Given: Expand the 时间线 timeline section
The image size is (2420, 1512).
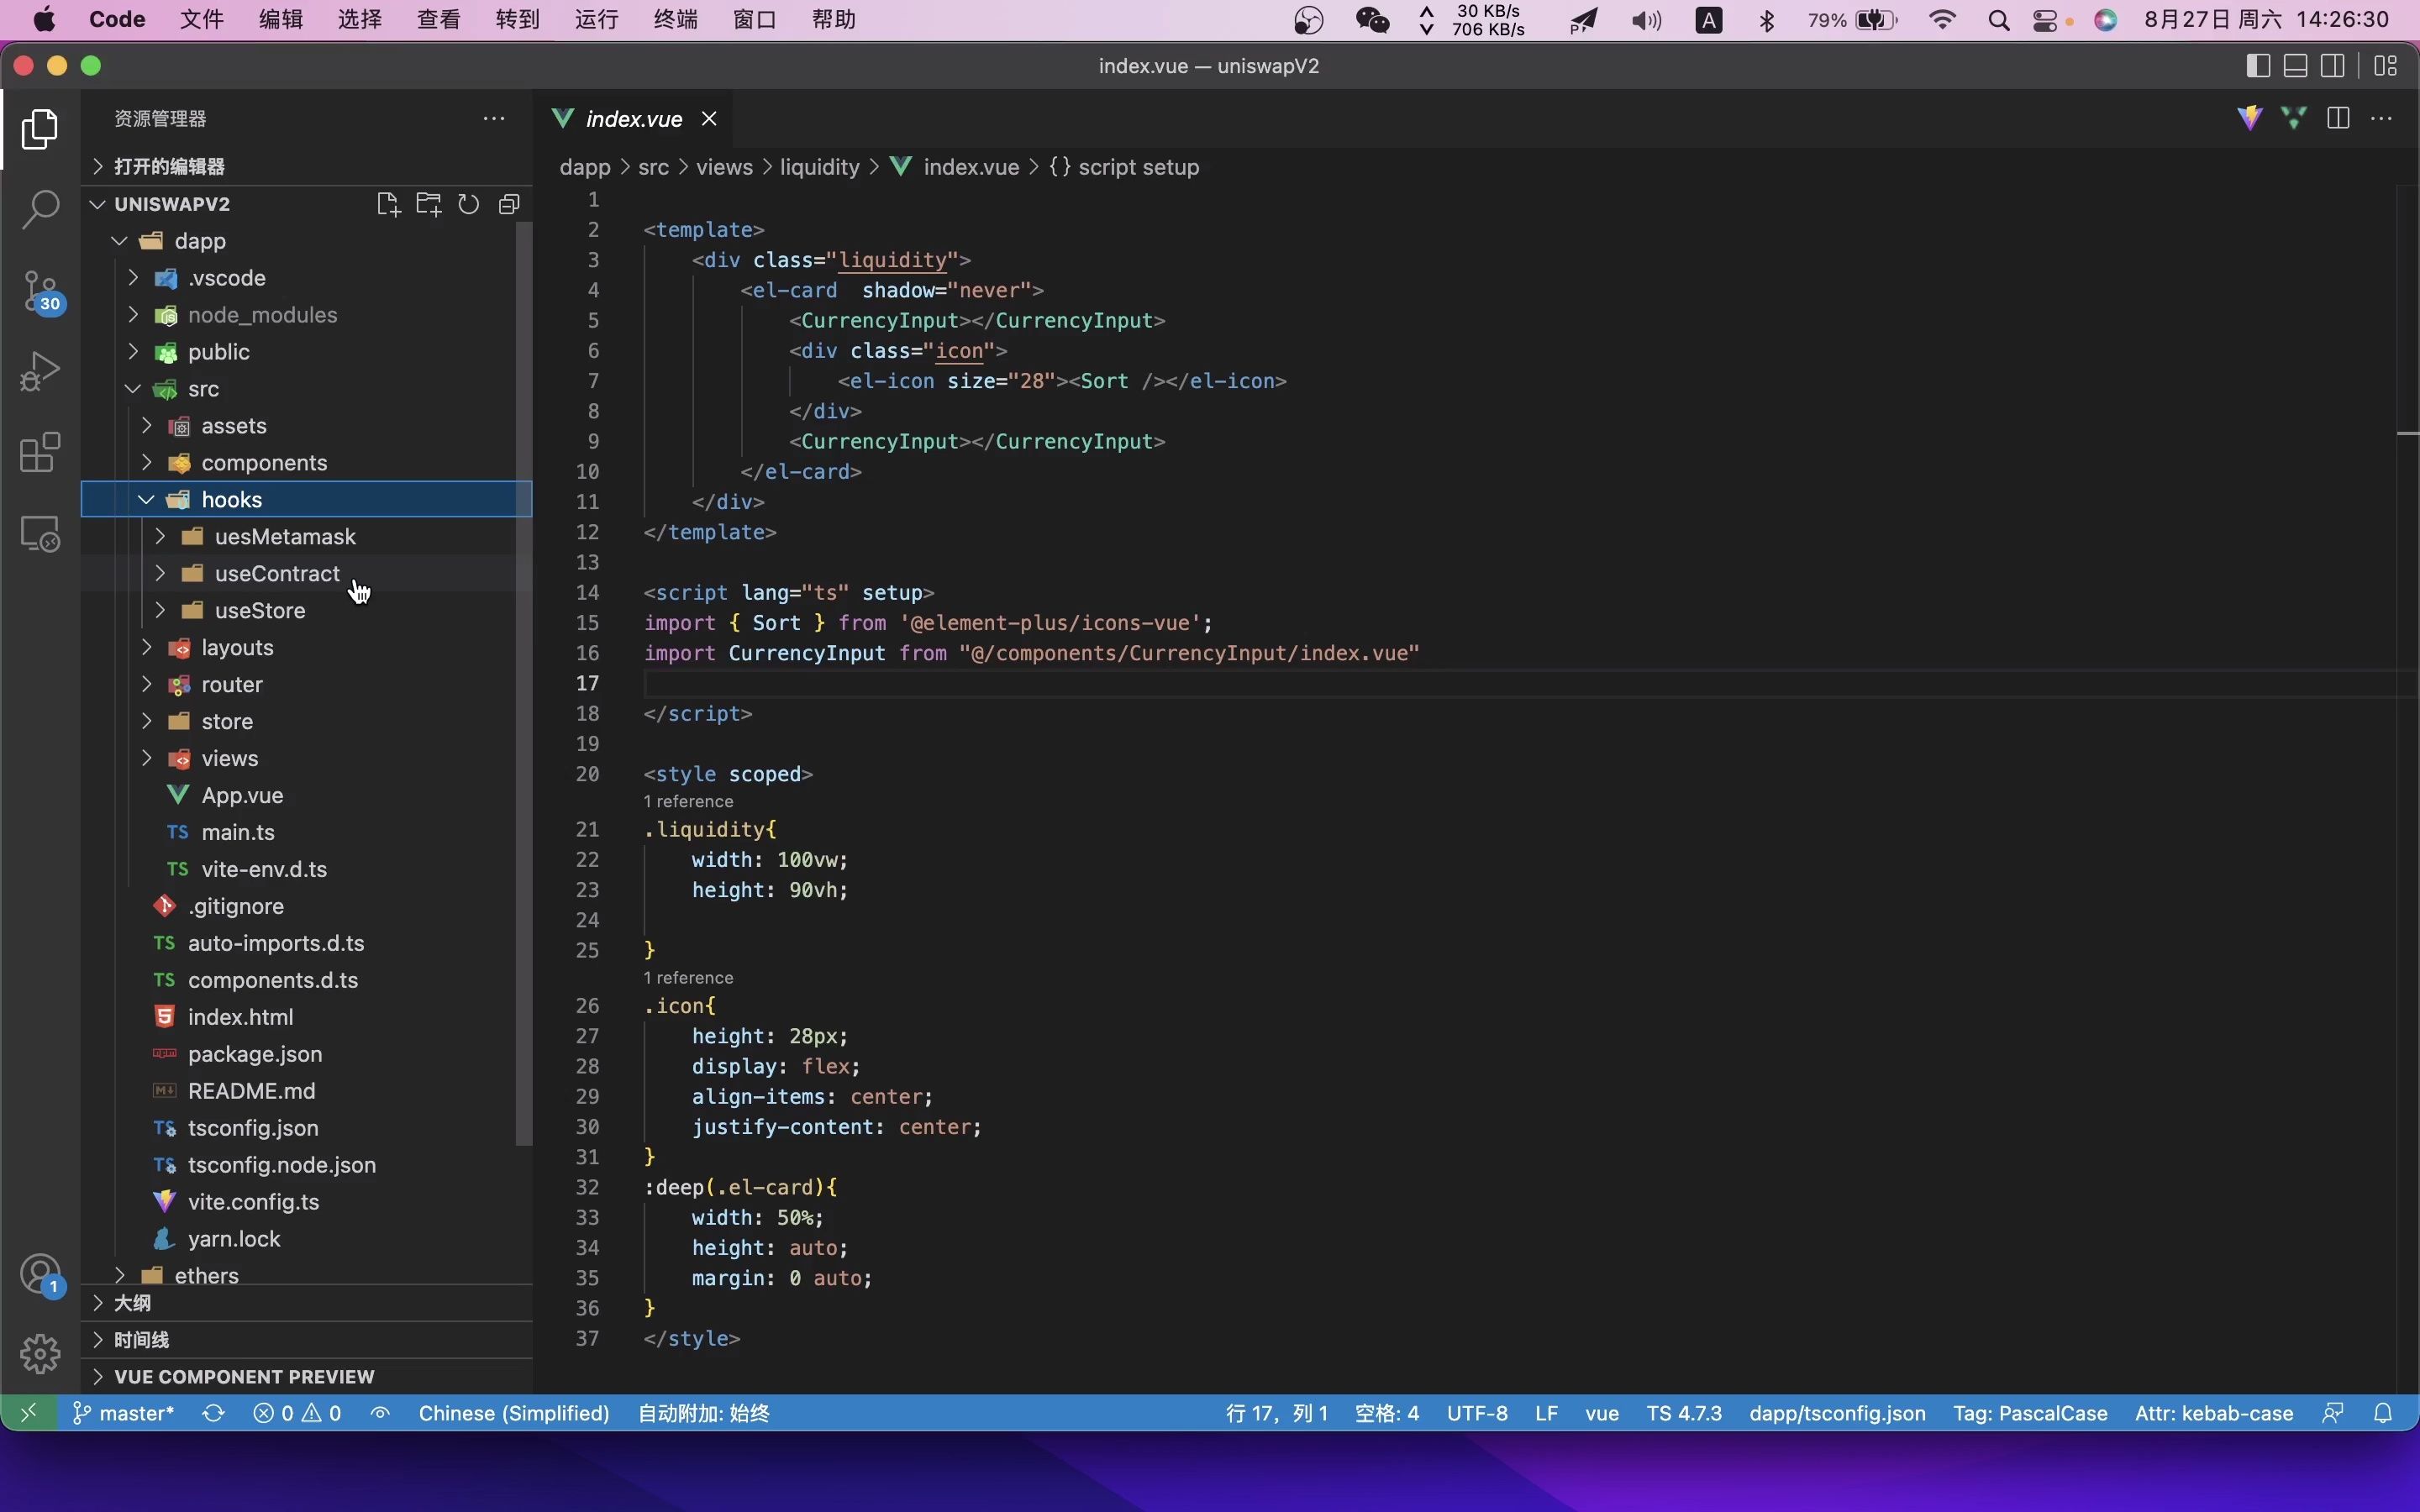Looking at the screenshot, I should pos(306,1340).
